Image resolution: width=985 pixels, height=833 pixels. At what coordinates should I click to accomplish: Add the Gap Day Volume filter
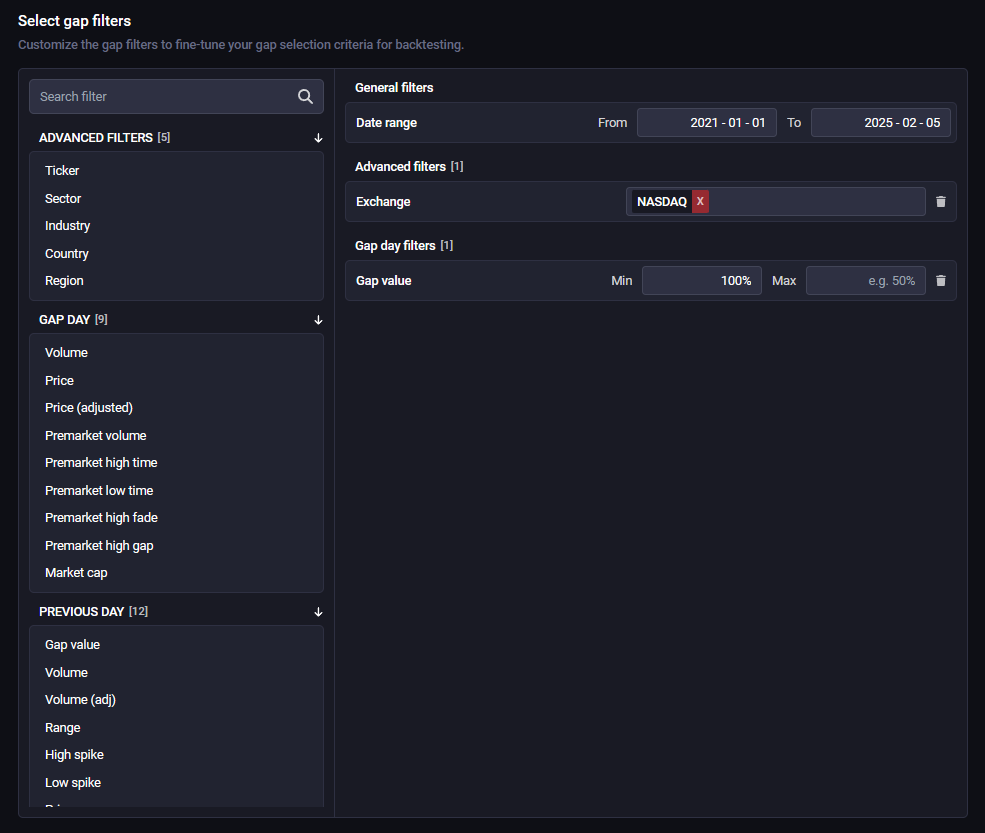[x=66, y=353]
